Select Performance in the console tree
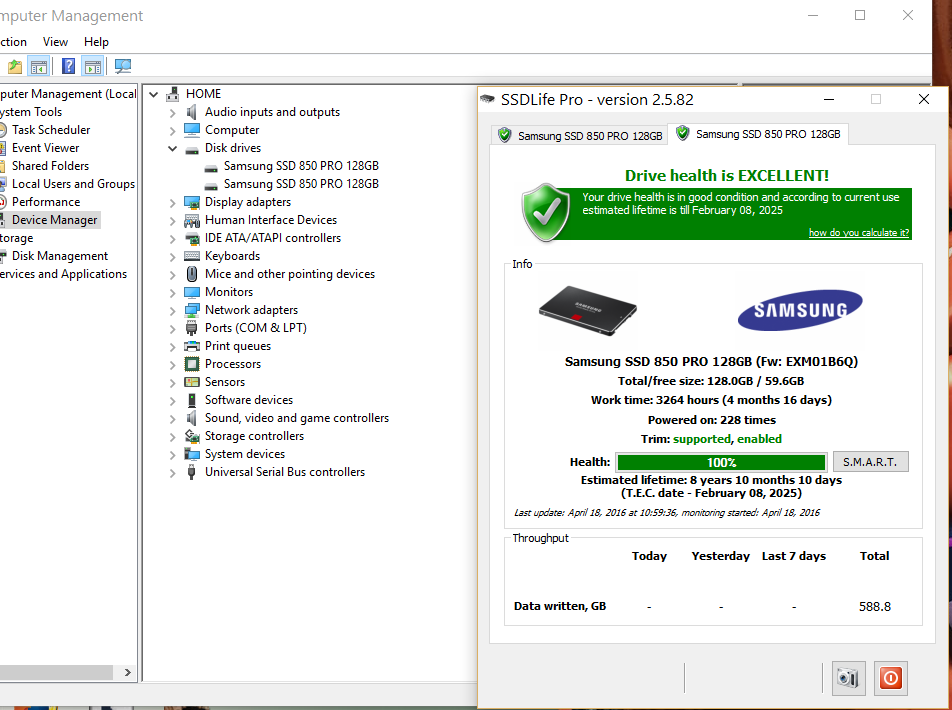This screenshot has height=710, width=952. point(46,202)
